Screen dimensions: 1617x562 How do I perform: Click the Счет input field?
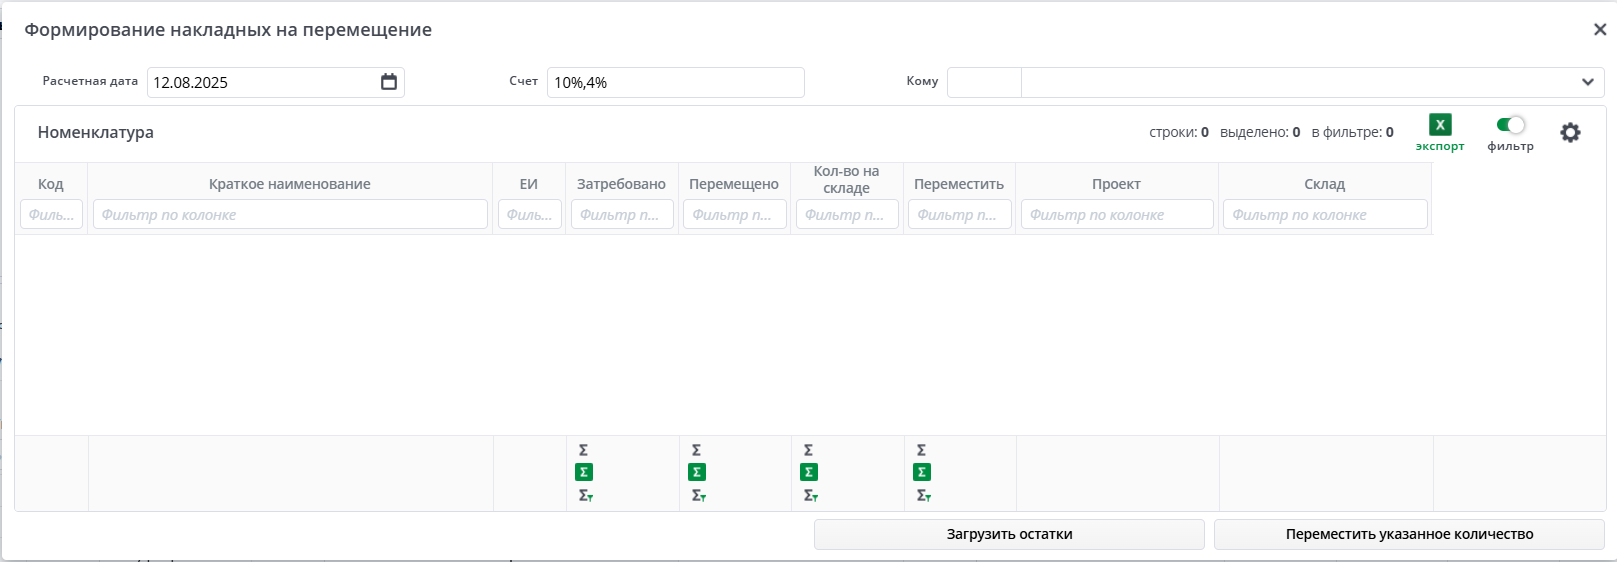675,82
